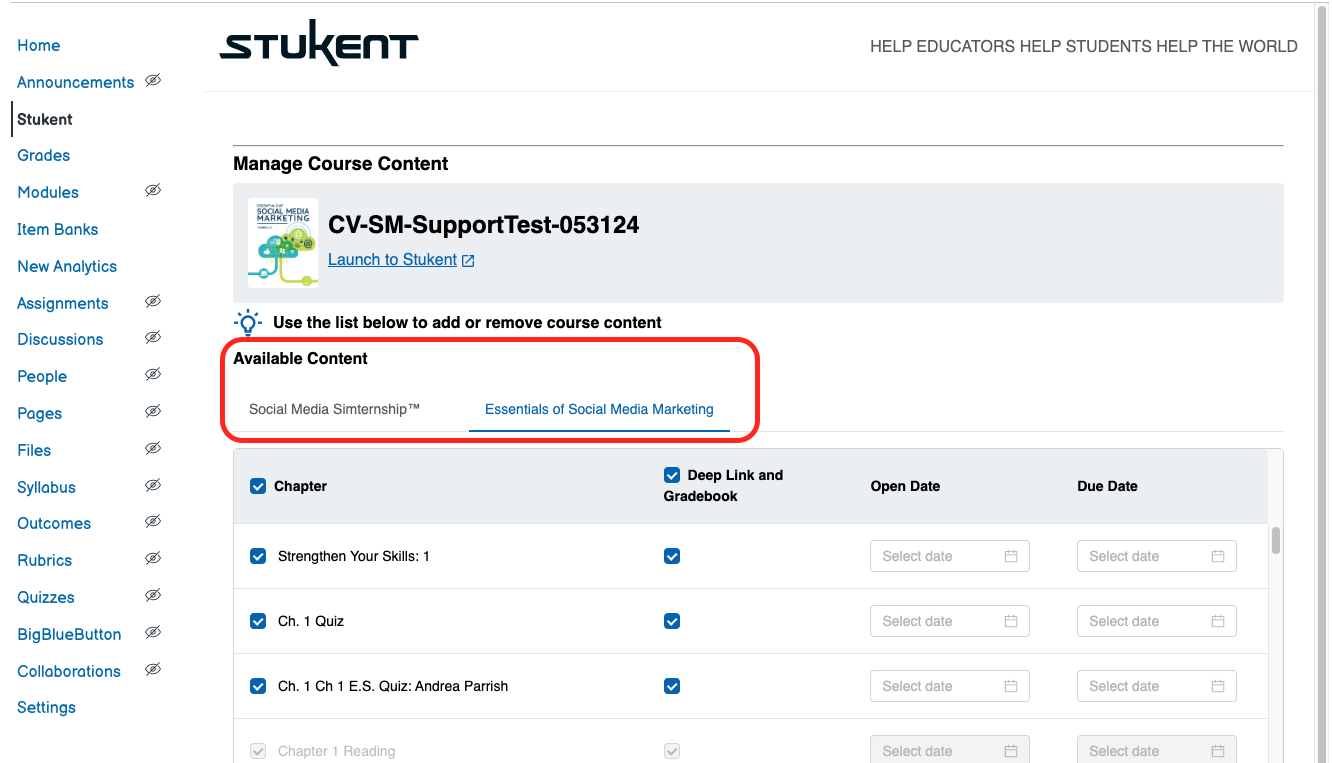Click due date field for Ch. 1 Quiz

point(1157,621)
